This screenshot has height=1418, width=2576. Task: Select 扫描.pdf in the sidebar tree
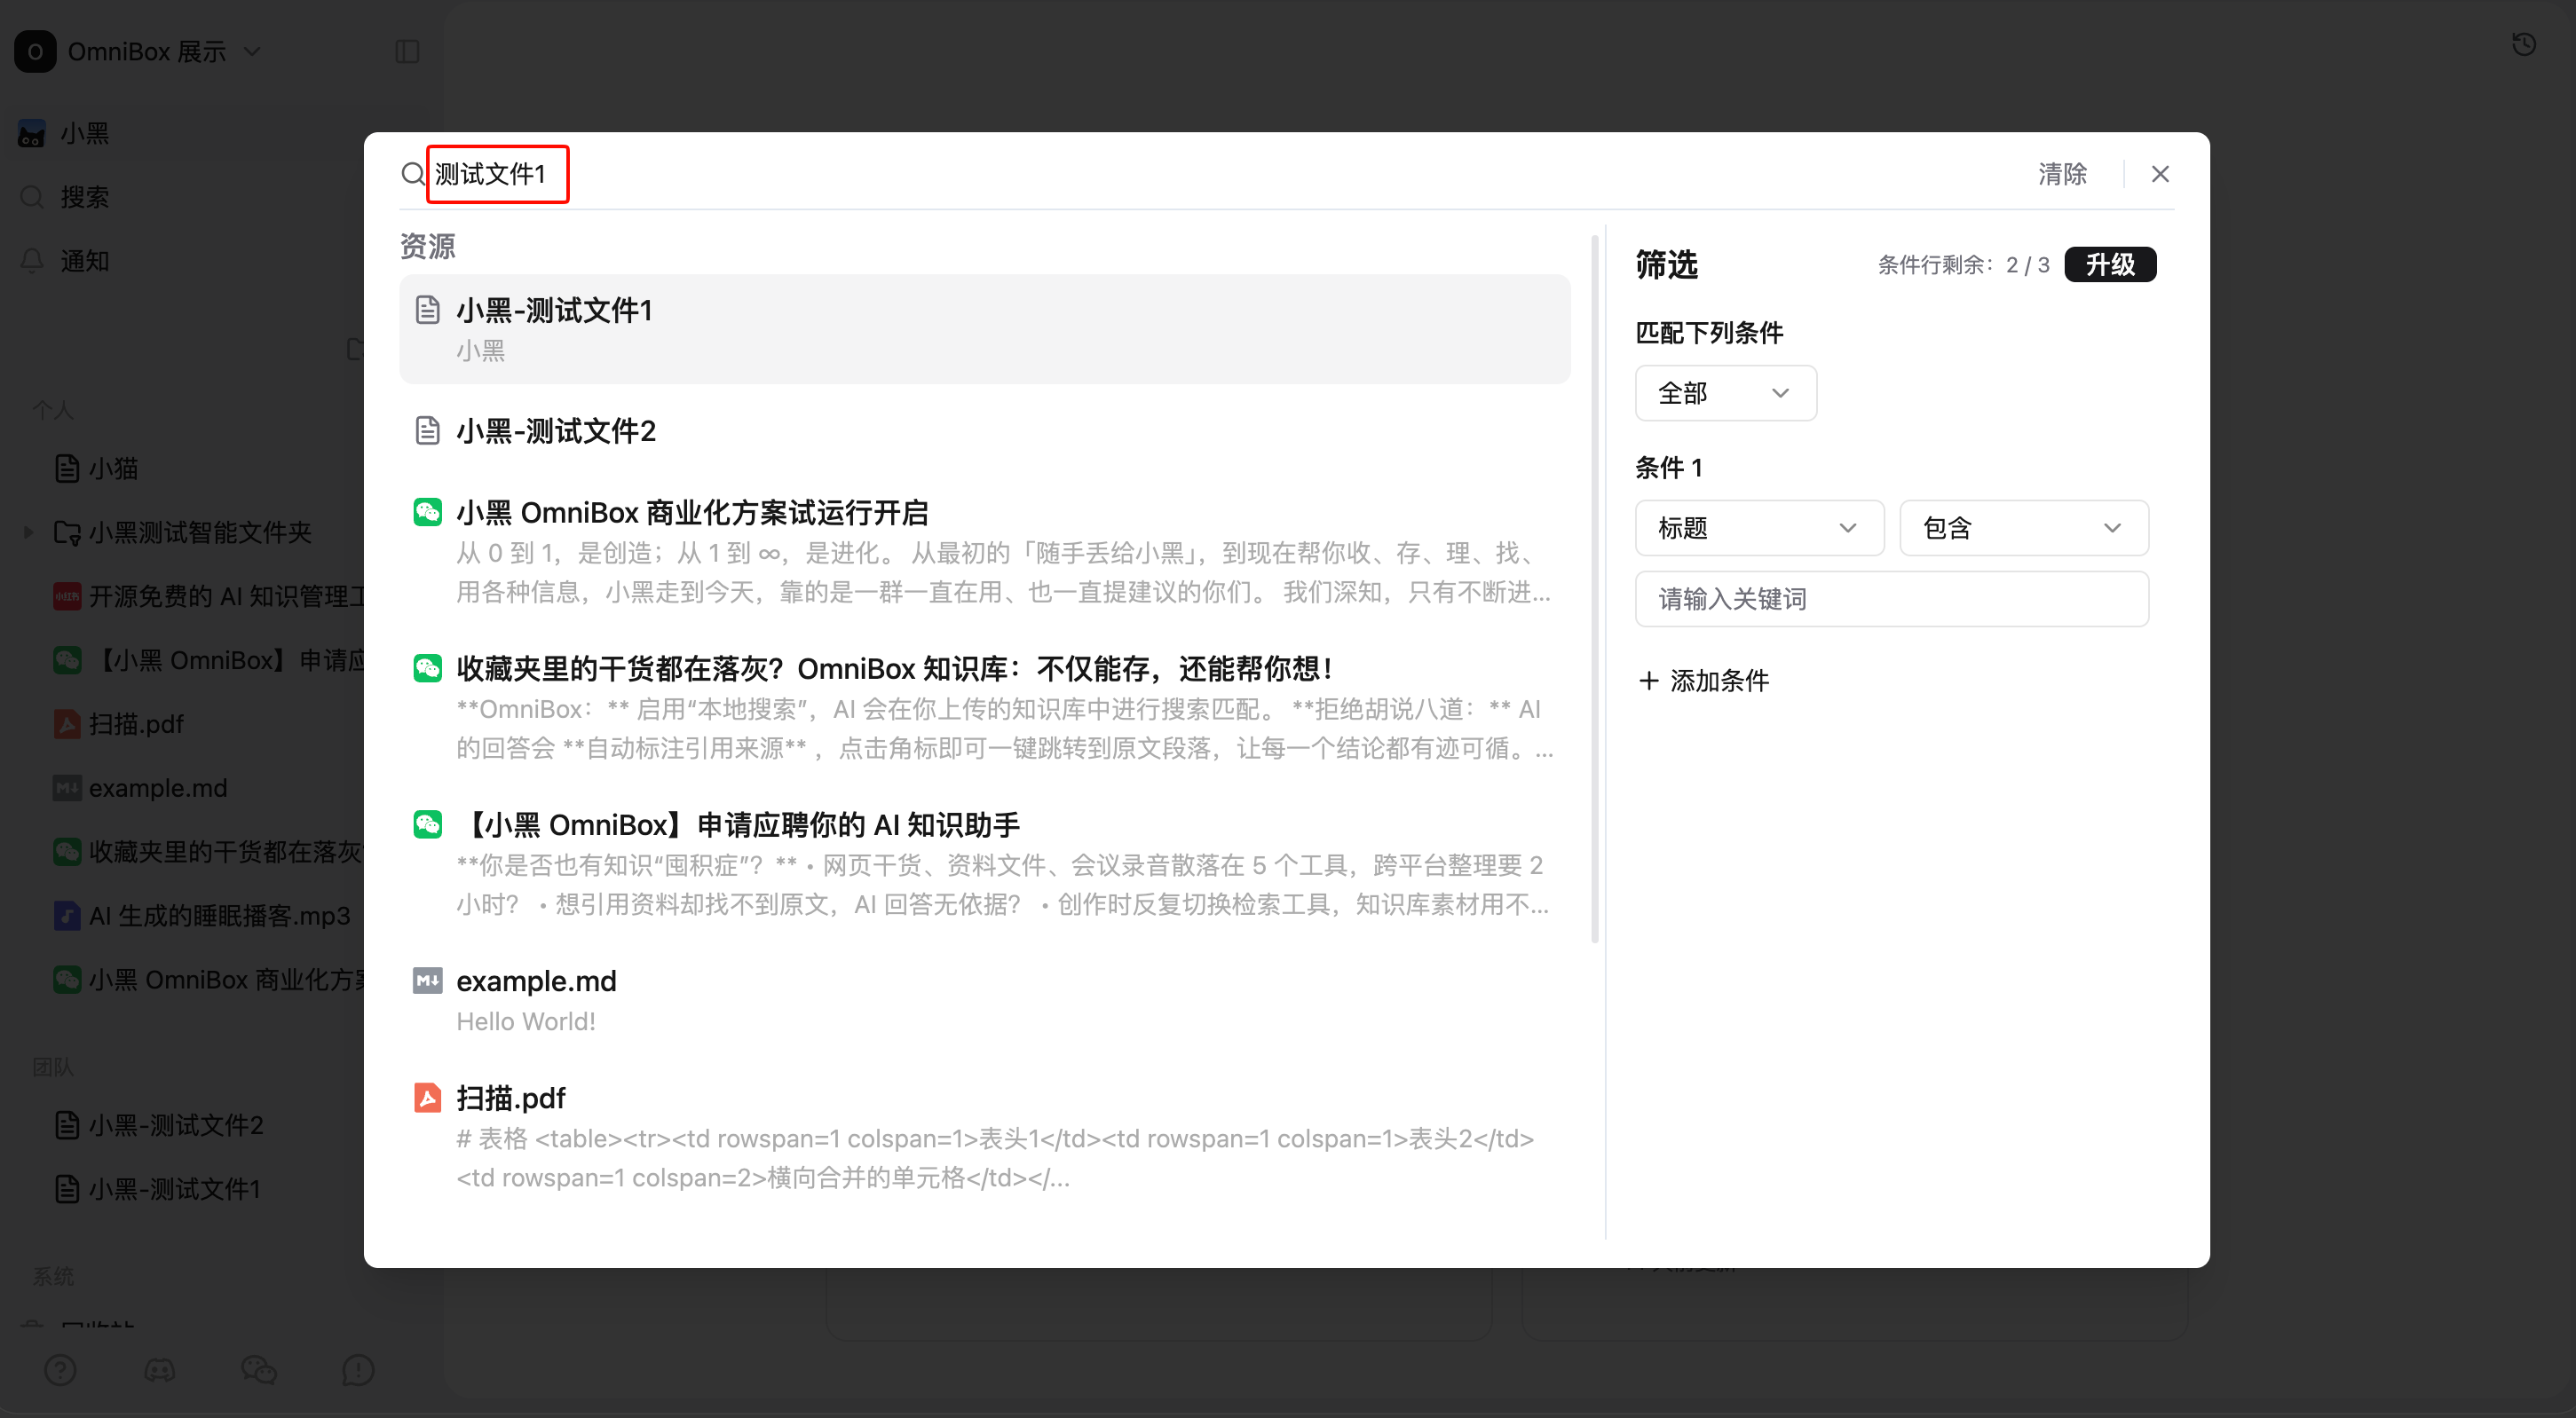(136, 724)
